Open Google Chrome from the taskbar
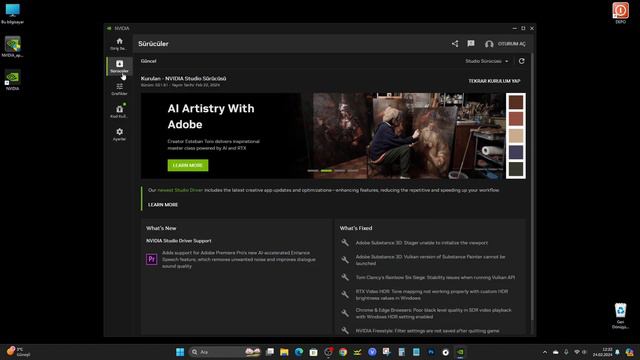Image resolution: width=640 pixels, height=360 pixels. click(343, 352)
